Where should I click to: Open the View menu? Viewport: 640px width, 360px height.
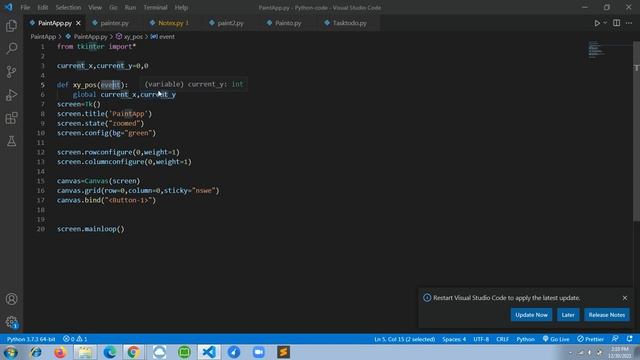[95, 7]
